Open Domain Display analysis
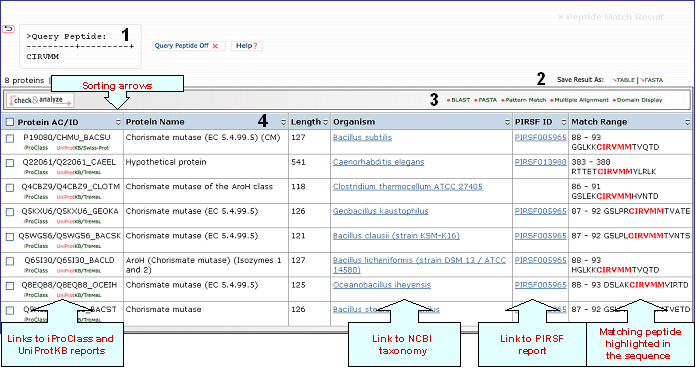The width and height of the screenshot is (696, 368). click(x=638, y=100)
